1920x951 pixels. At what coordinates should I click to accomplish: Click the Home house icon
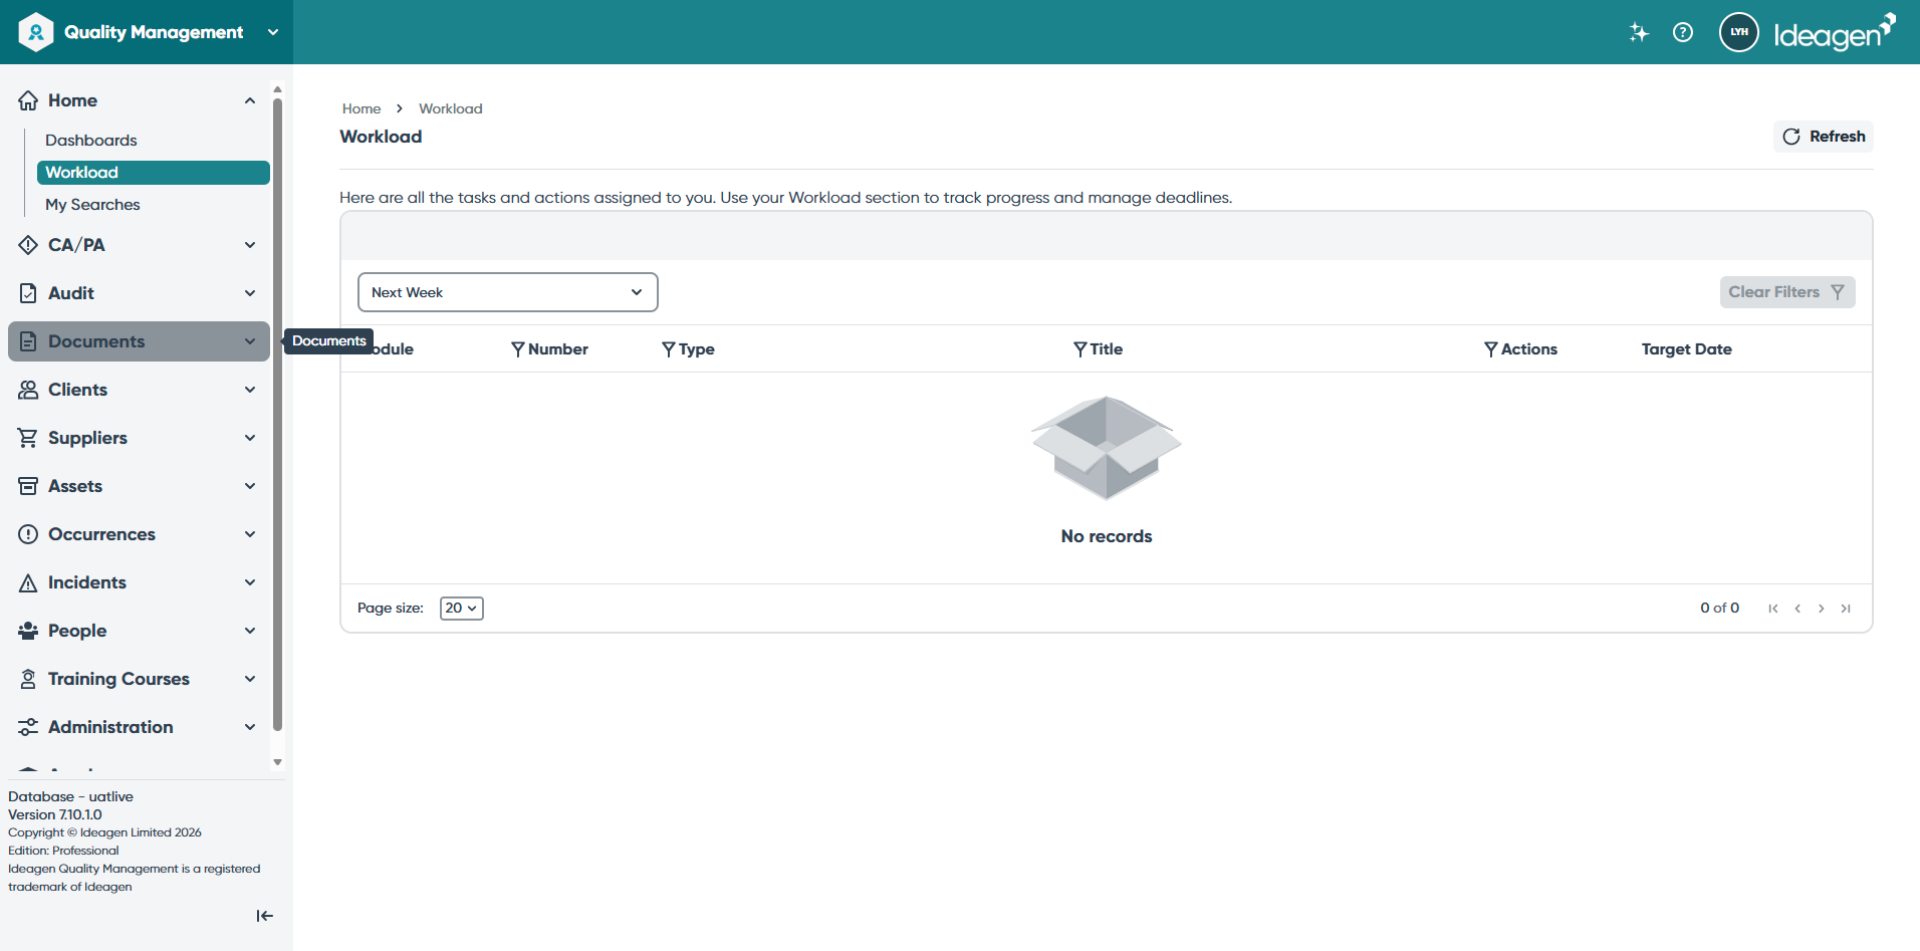28,100
